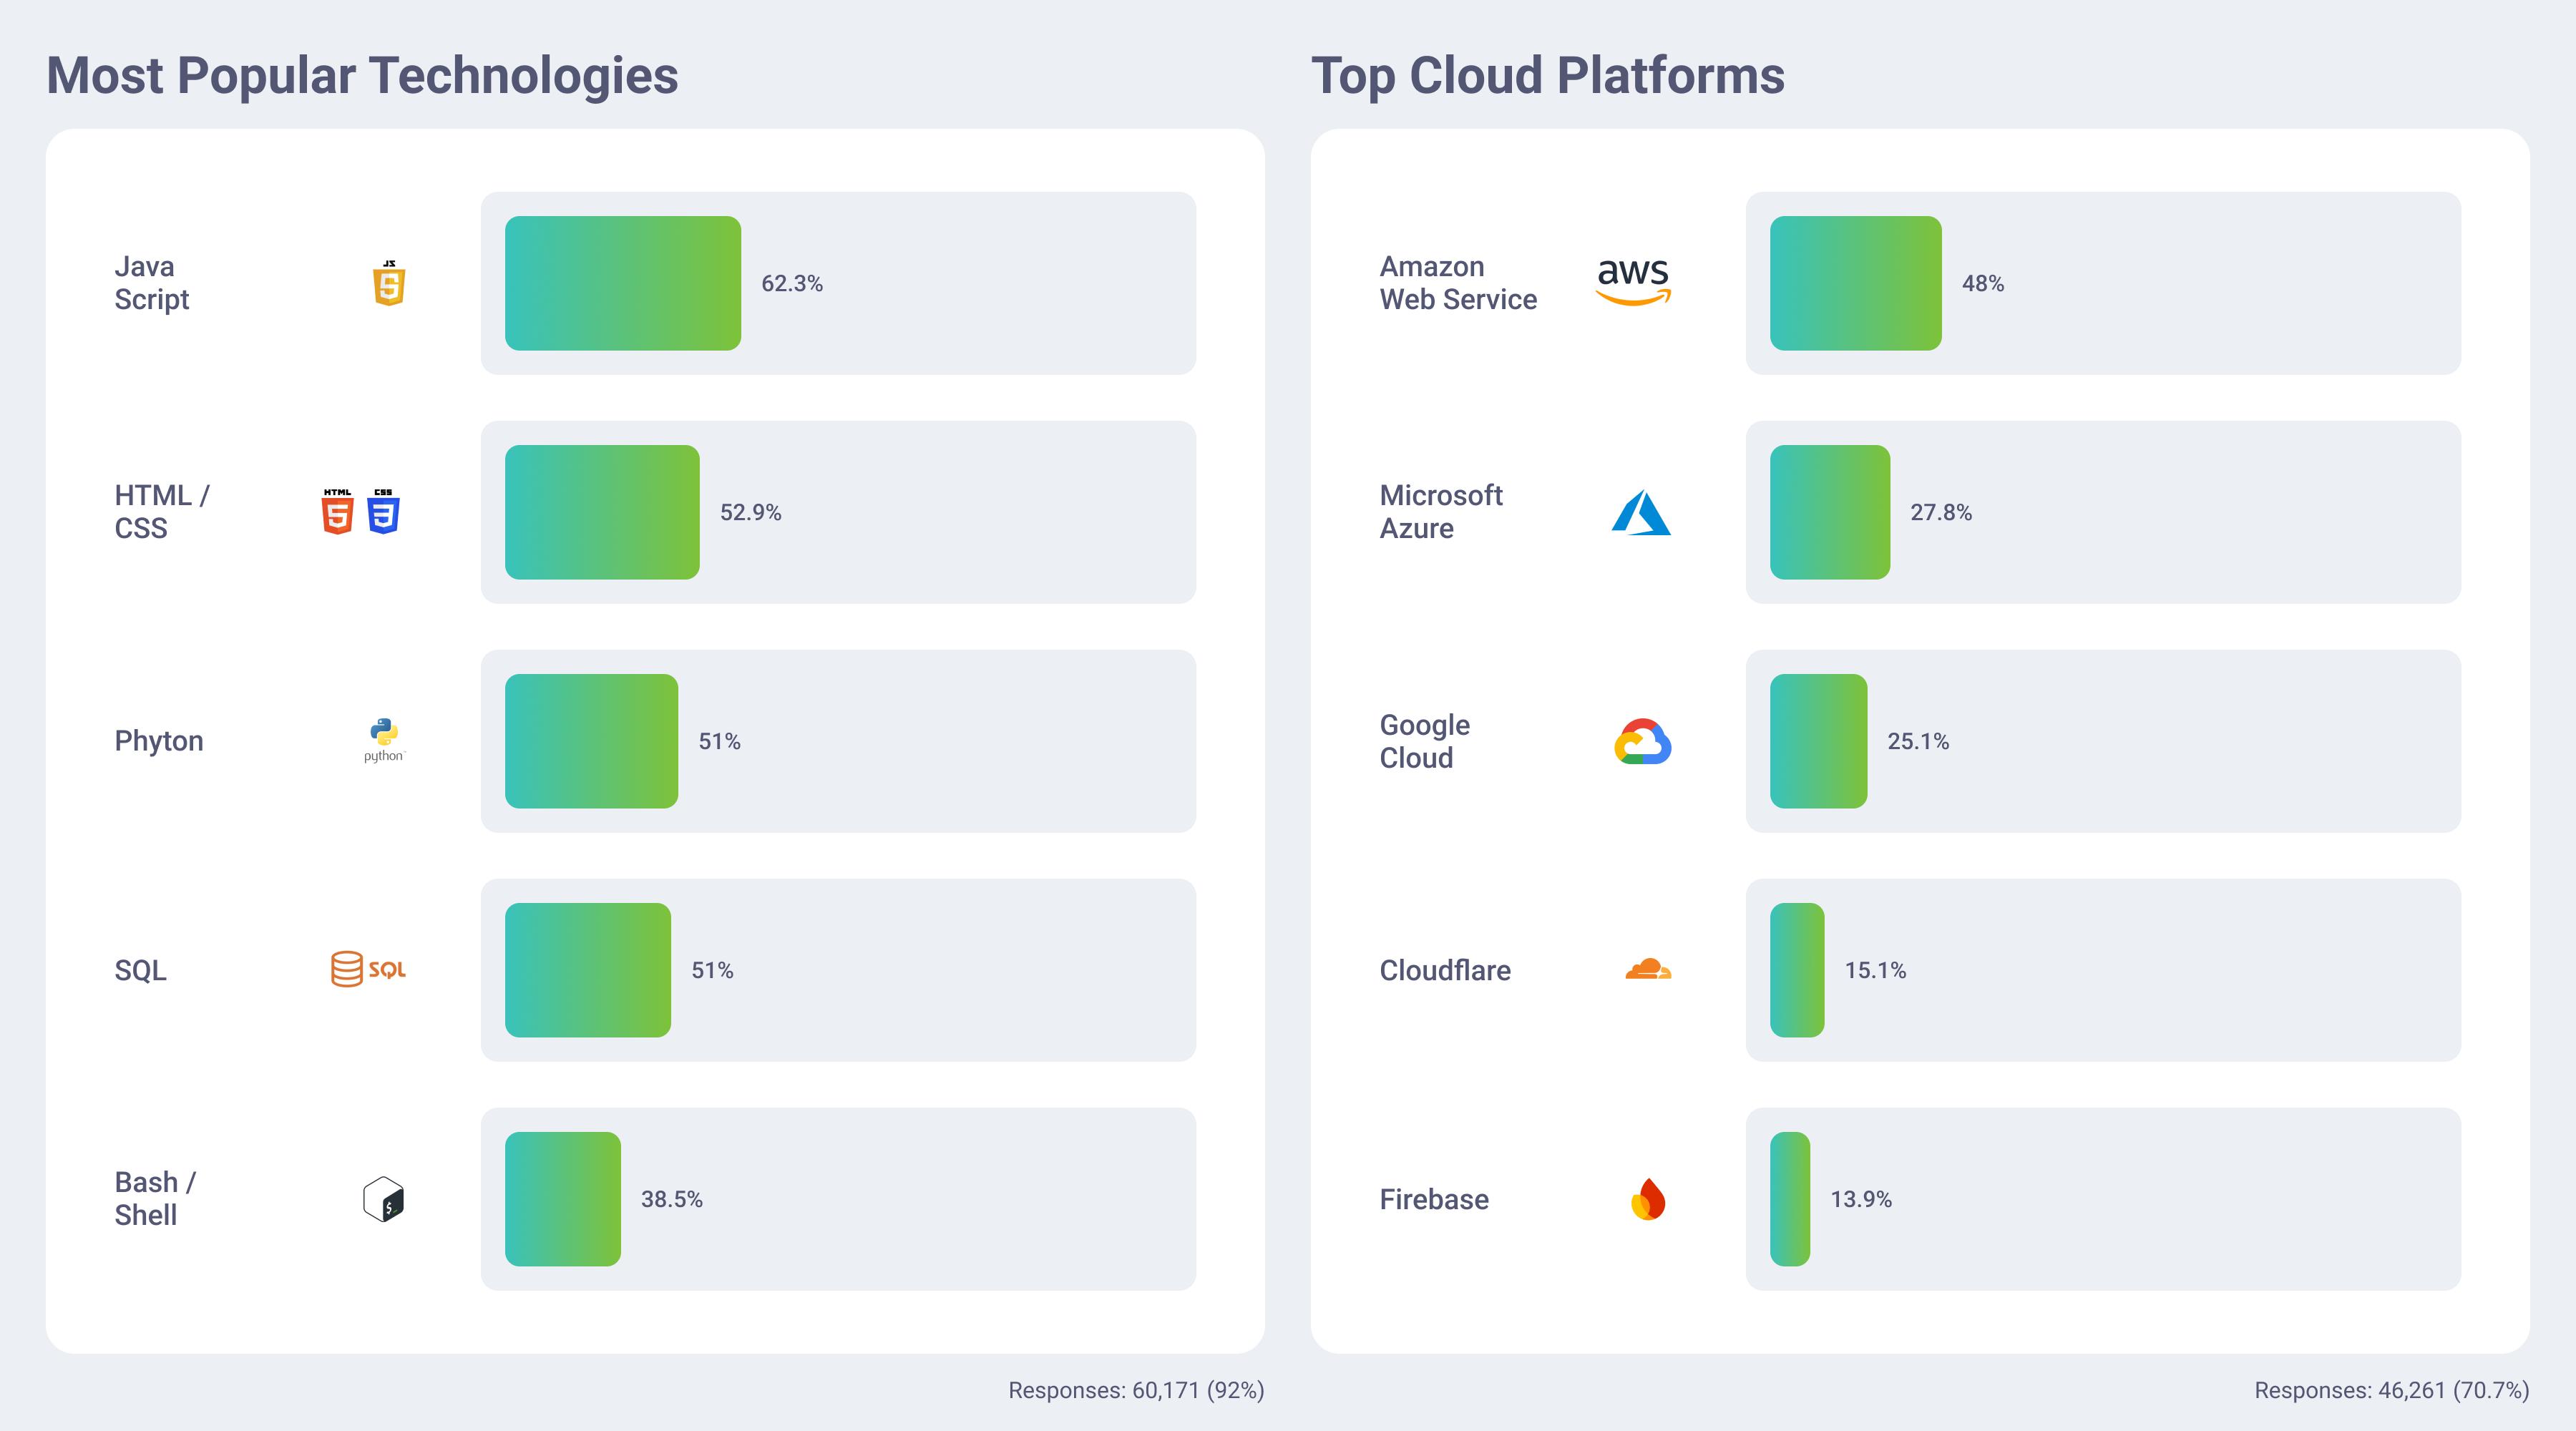Click the JavaScript 62.3% green bar

623,283
